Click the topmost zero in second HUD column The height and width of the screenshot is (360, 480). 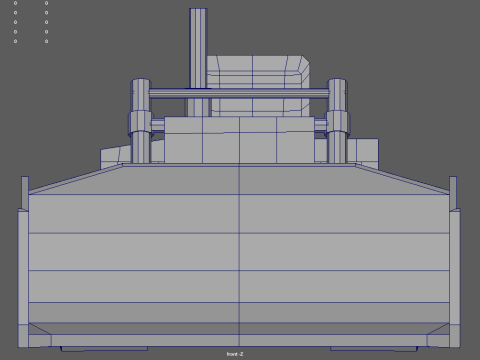pos(46,3)
